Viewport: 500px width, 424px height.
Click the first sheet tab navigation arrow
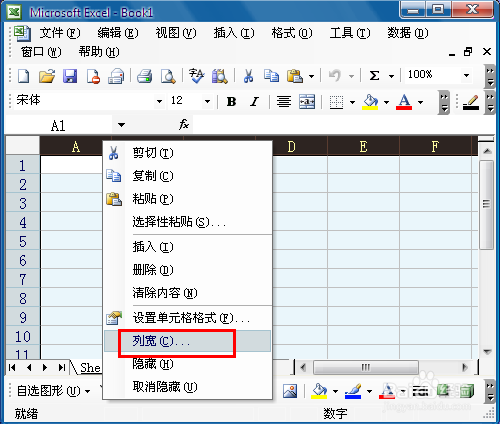tap(13, 368)
